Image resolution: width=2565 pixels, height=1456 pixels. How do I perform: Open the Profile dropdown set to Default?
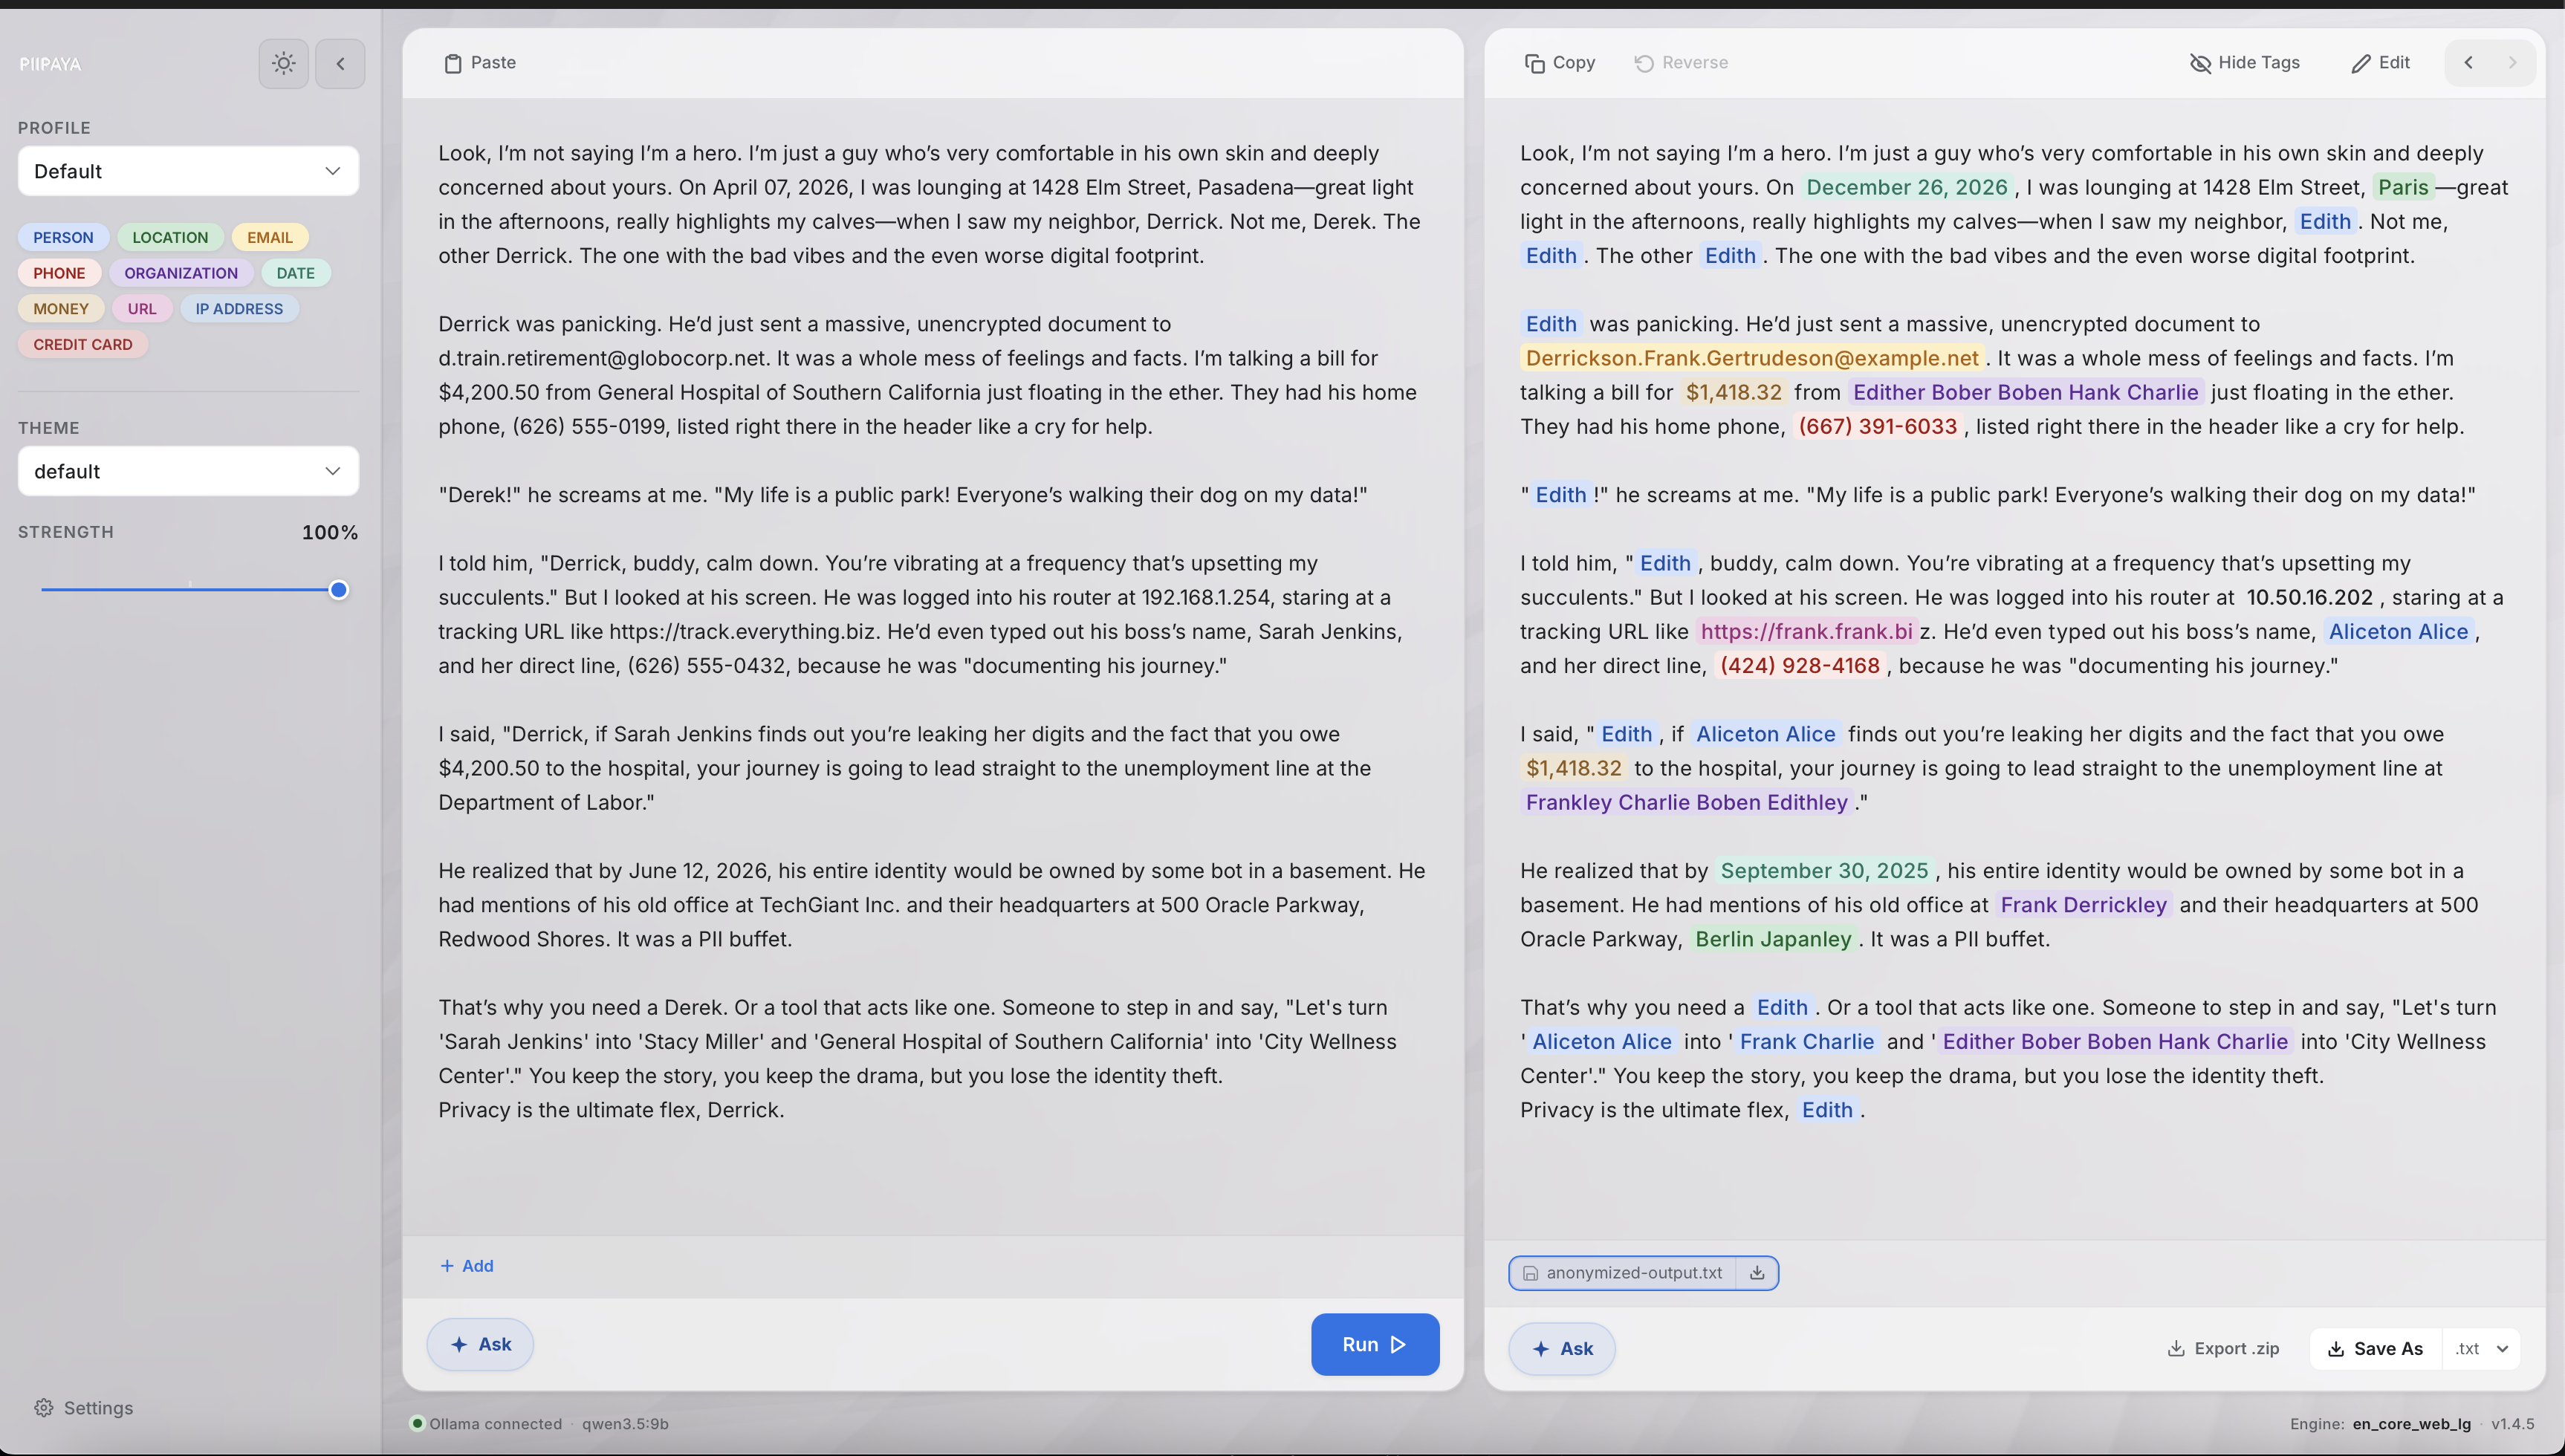188,171
